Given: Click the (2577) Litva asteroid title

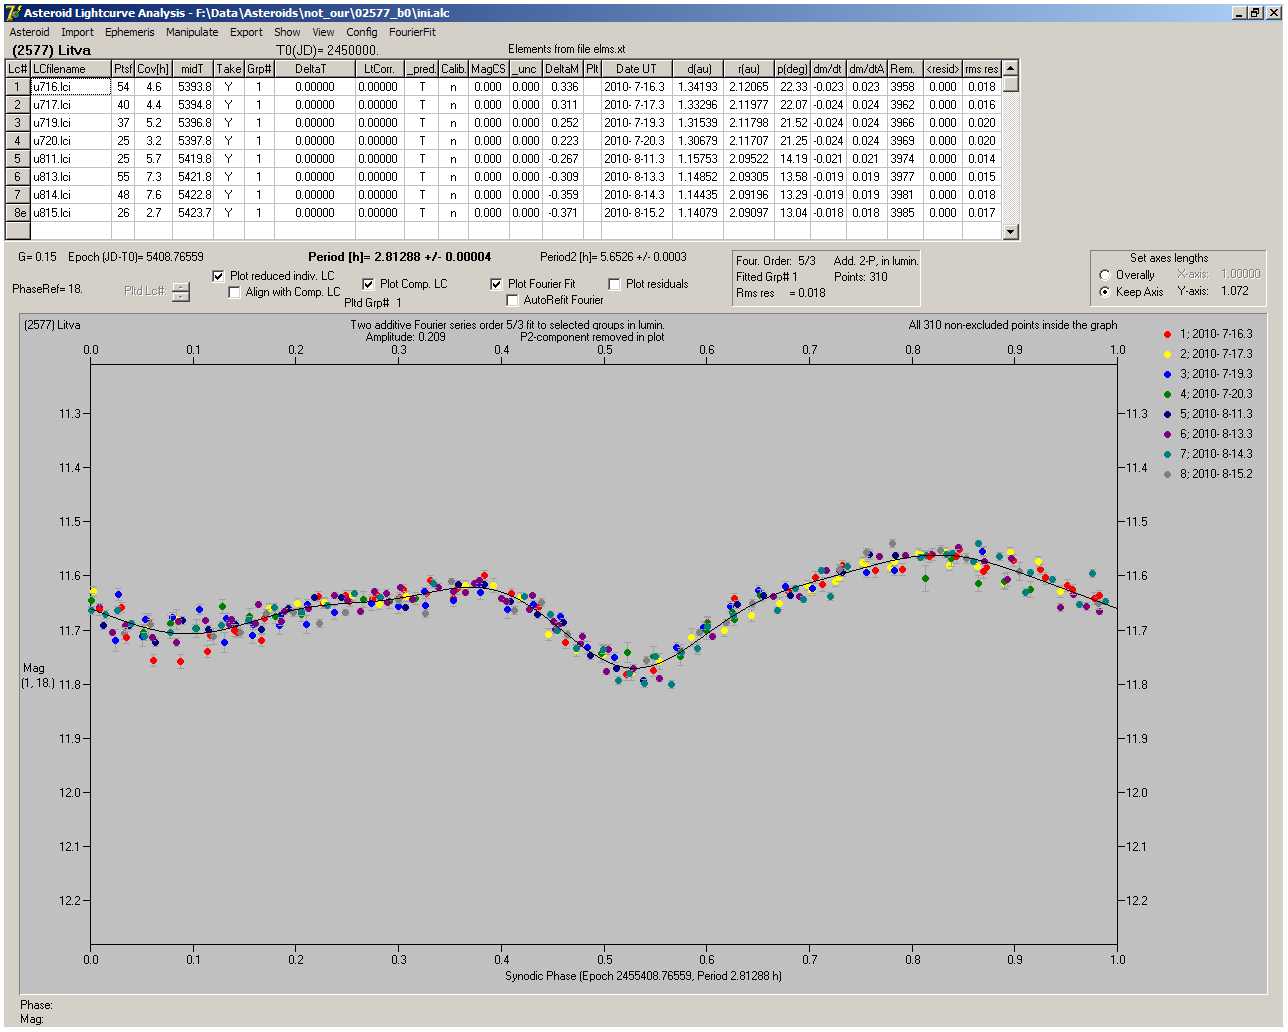Looking at the screenshot, I should (x=51, y=50).
